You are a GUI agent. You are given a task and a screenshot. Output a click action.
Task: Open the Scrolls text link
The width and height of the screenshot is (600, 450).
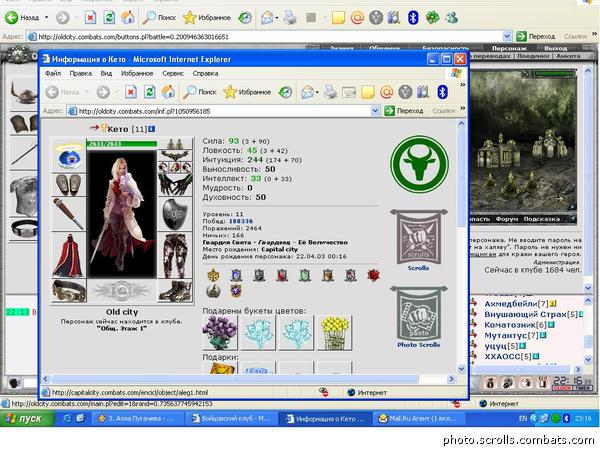pyautogui.click(x=418, y=268)
